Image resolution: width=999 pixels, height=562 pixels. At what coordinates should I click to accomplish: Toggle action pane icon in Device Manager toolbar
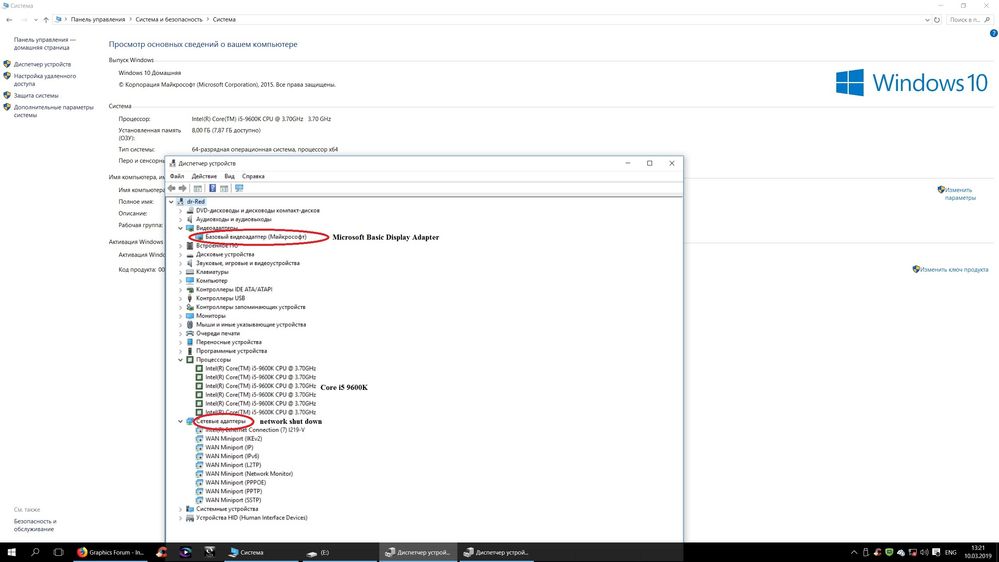point(224,188)
